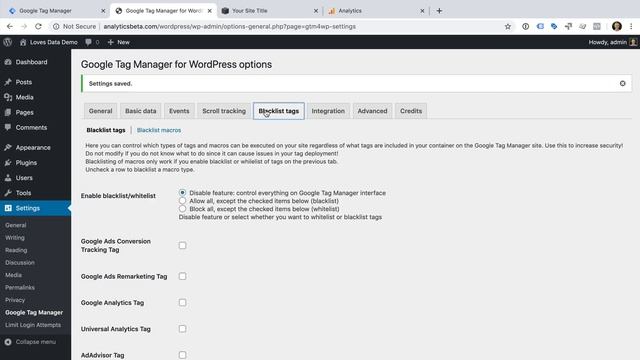This screenshot has height=360, width=640.
Task: Click the WordPress logo in admin bar
Action: point(7,42)
